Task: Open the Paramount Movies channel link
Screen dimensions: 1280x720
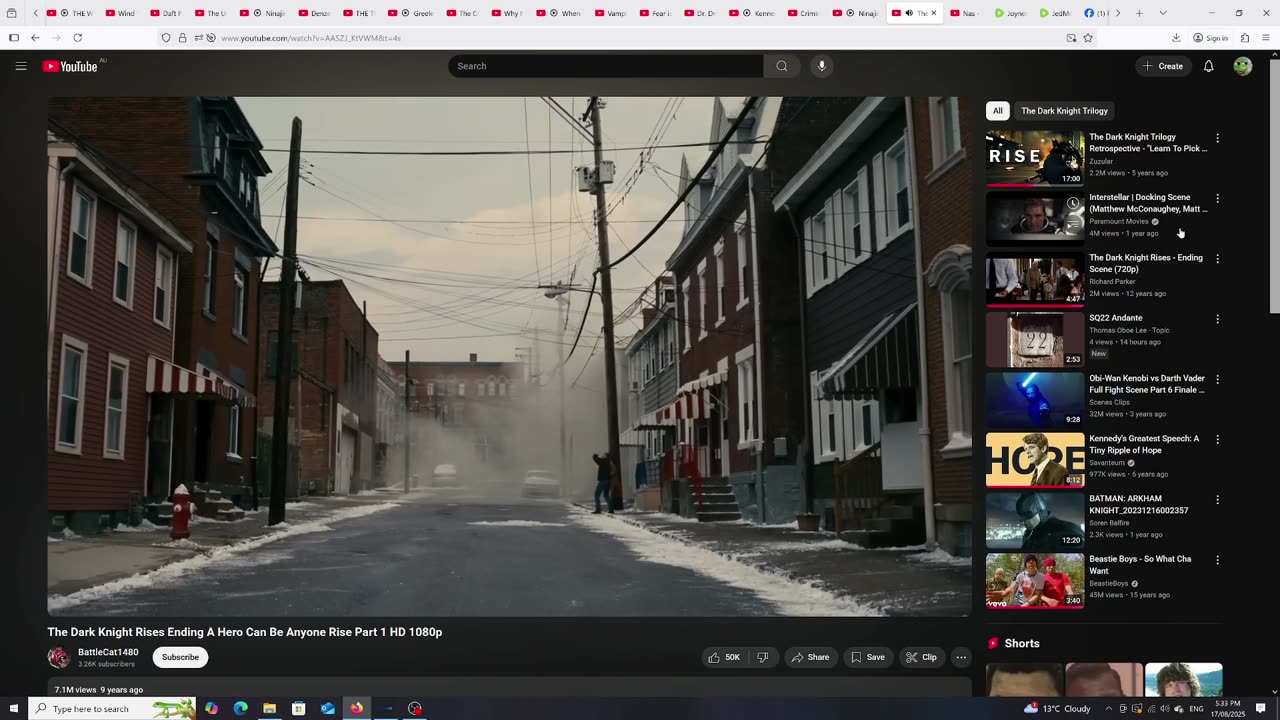Action: tap(1119, 221)
